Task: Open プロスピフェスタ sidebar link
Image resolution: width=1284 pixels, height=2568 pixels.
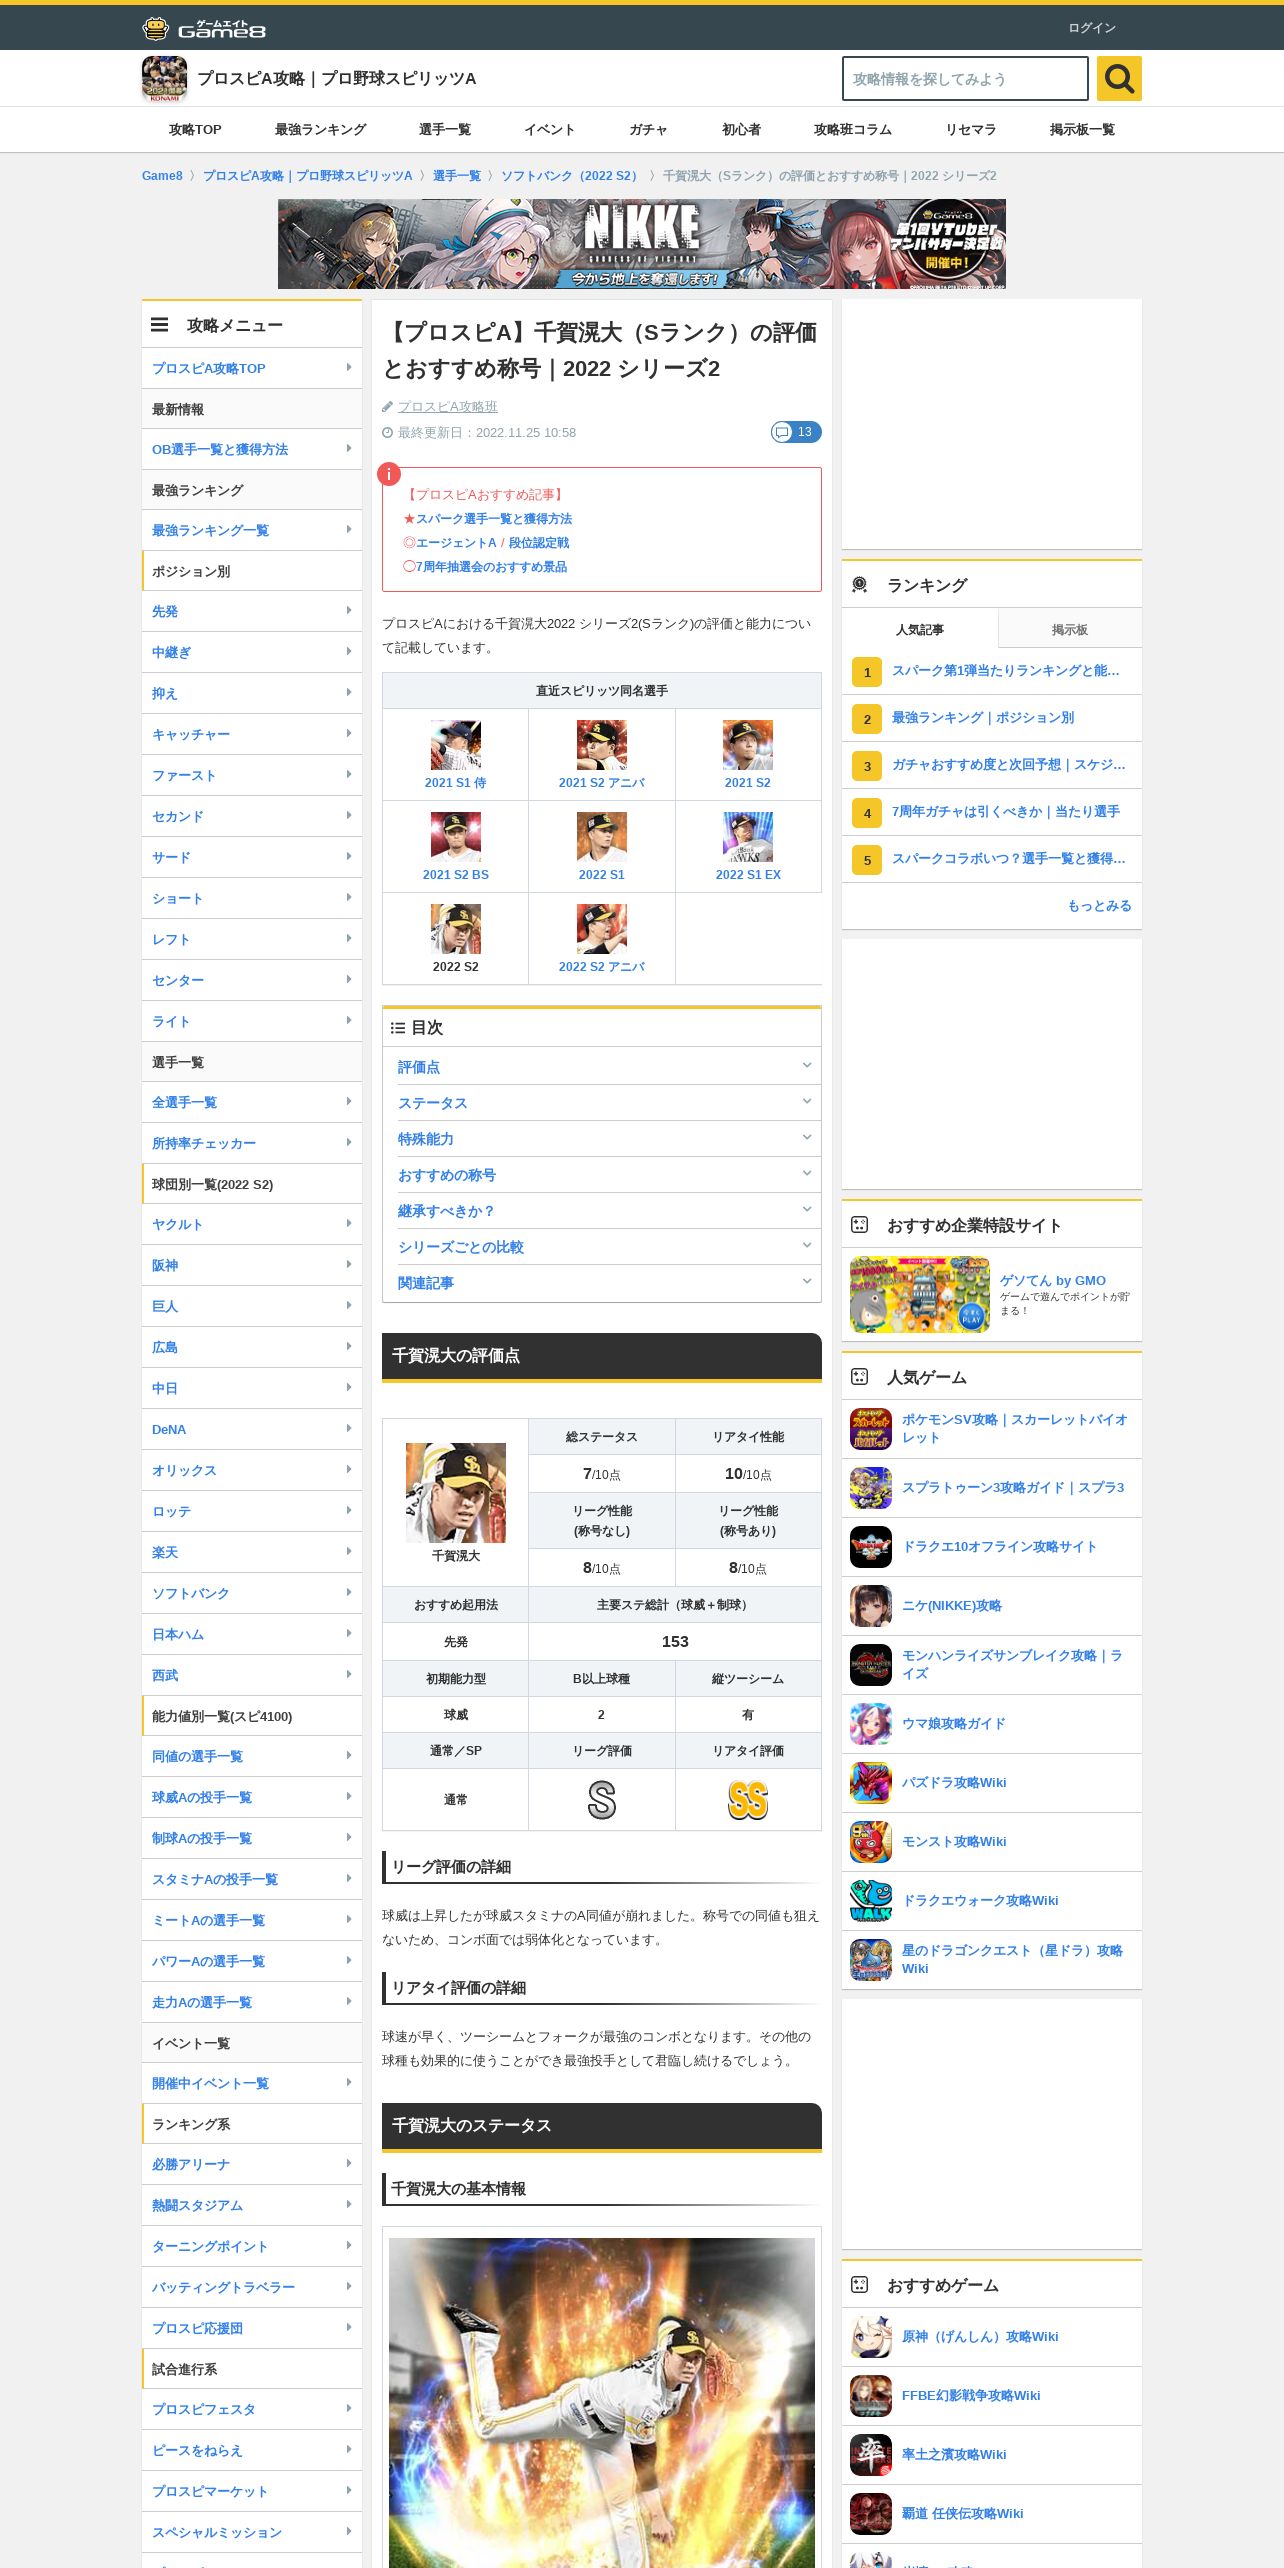Action: coord(252,2409)
